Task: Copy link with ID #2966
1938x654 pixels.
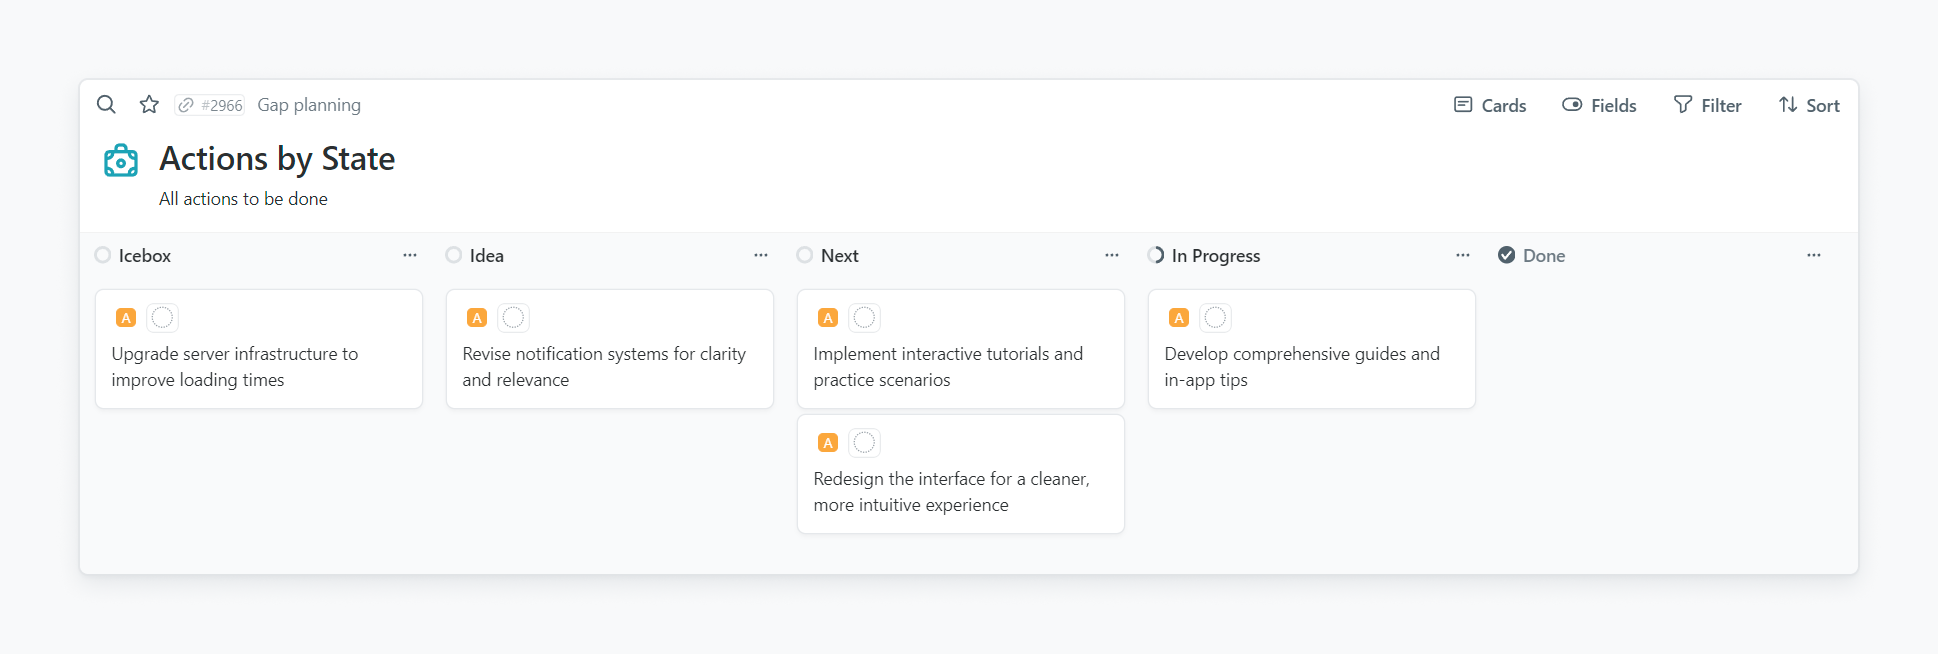Action: [210, 105]
